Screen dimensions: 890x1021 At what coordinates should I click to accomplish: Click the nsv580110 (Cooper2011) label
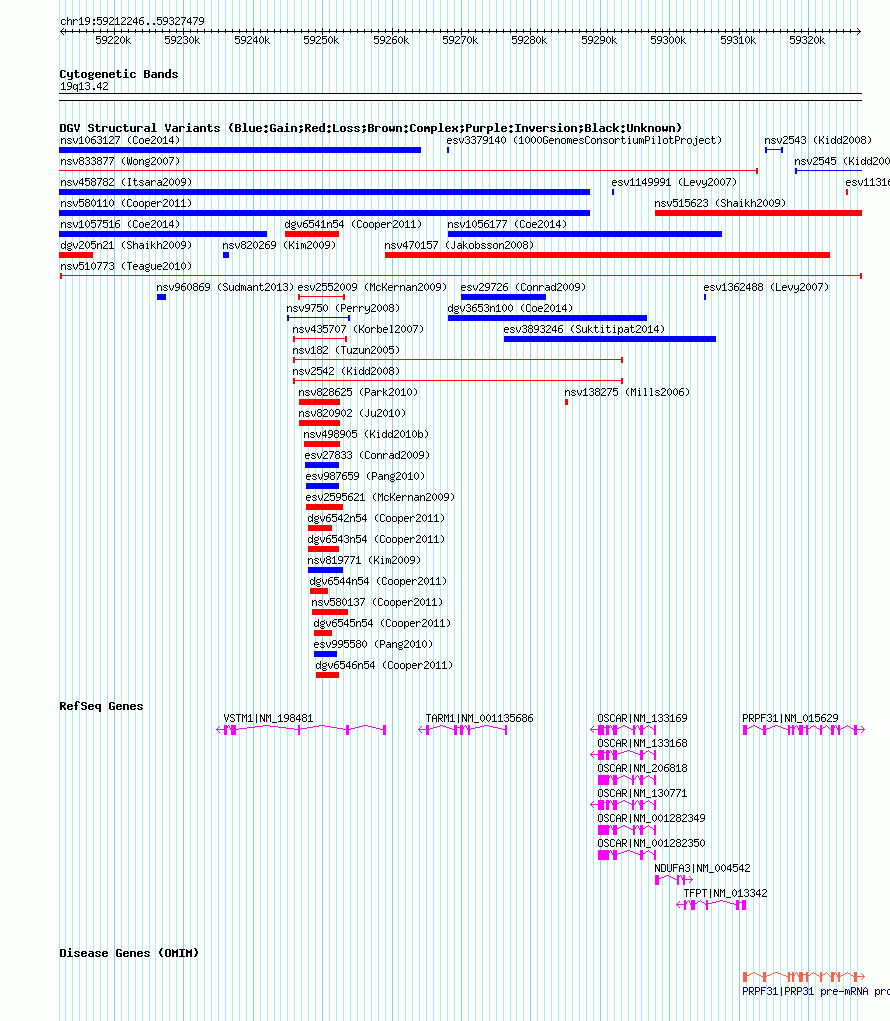point(126,203)
